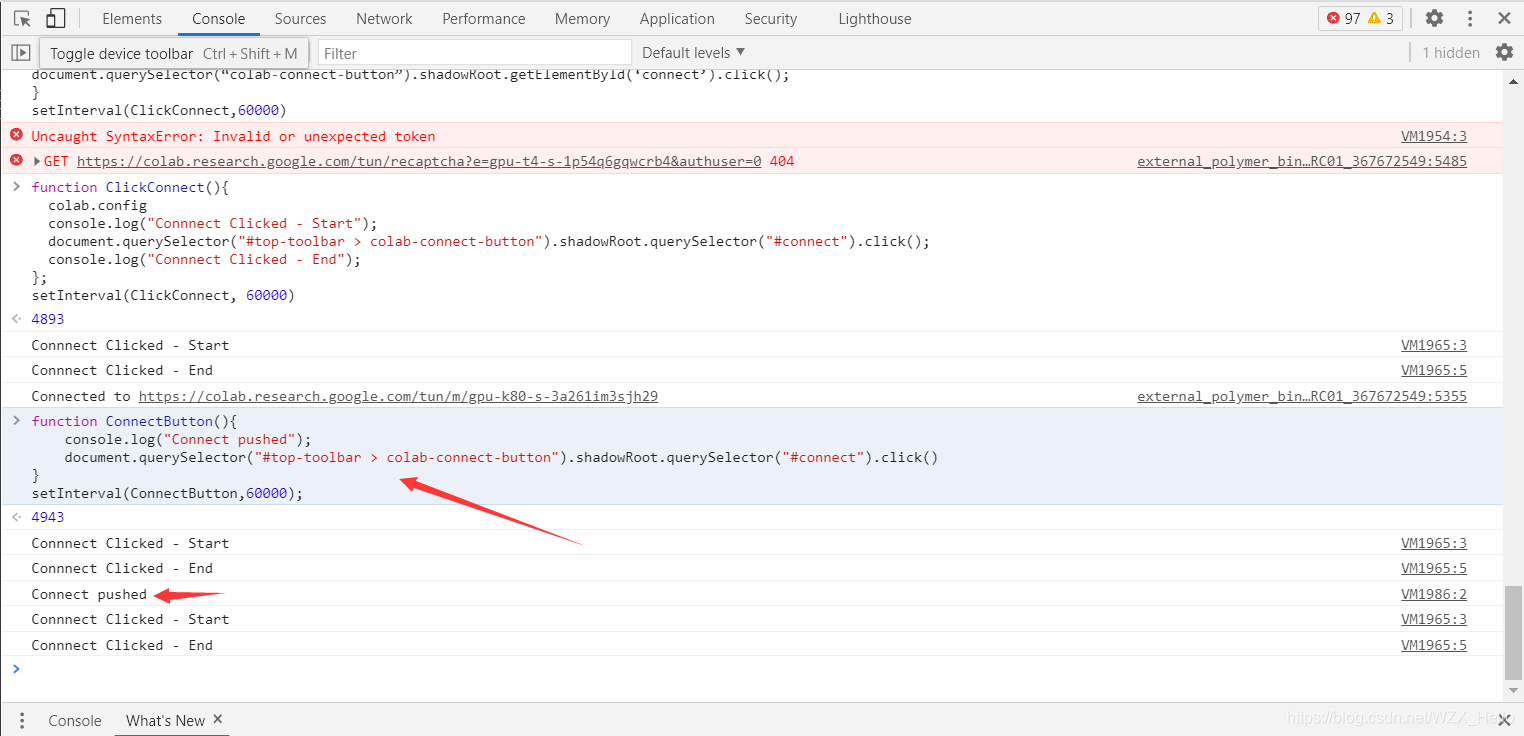Click the yellow warning count 3
Image resolution: width=1524 pixels, height=736 pixels.
[x=1381, y=18]
